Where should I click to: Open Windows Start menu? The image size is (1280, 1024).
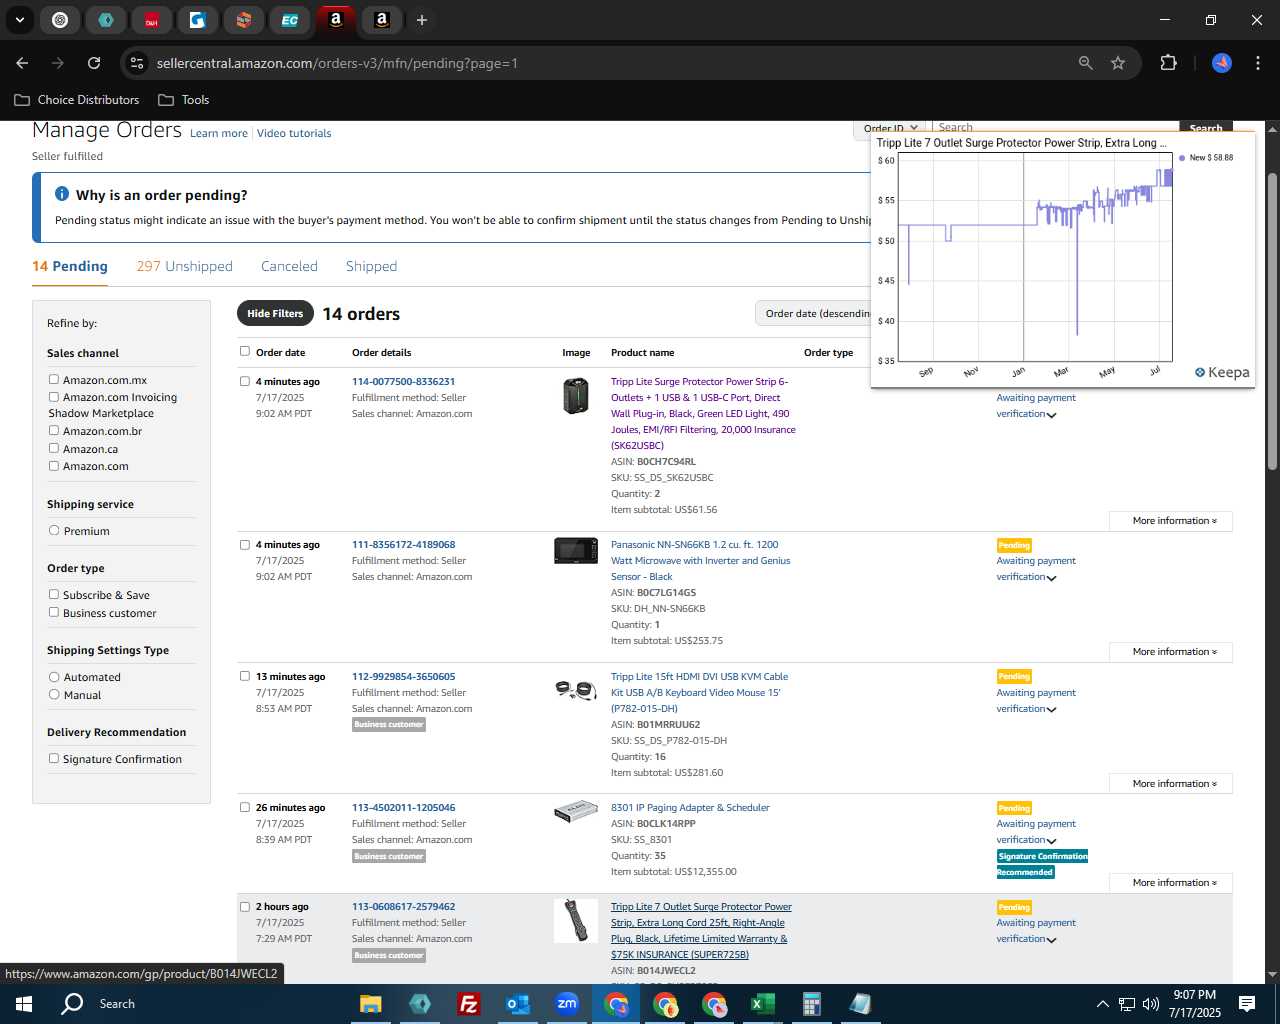pyautogui.click(x=24, y=1004)
